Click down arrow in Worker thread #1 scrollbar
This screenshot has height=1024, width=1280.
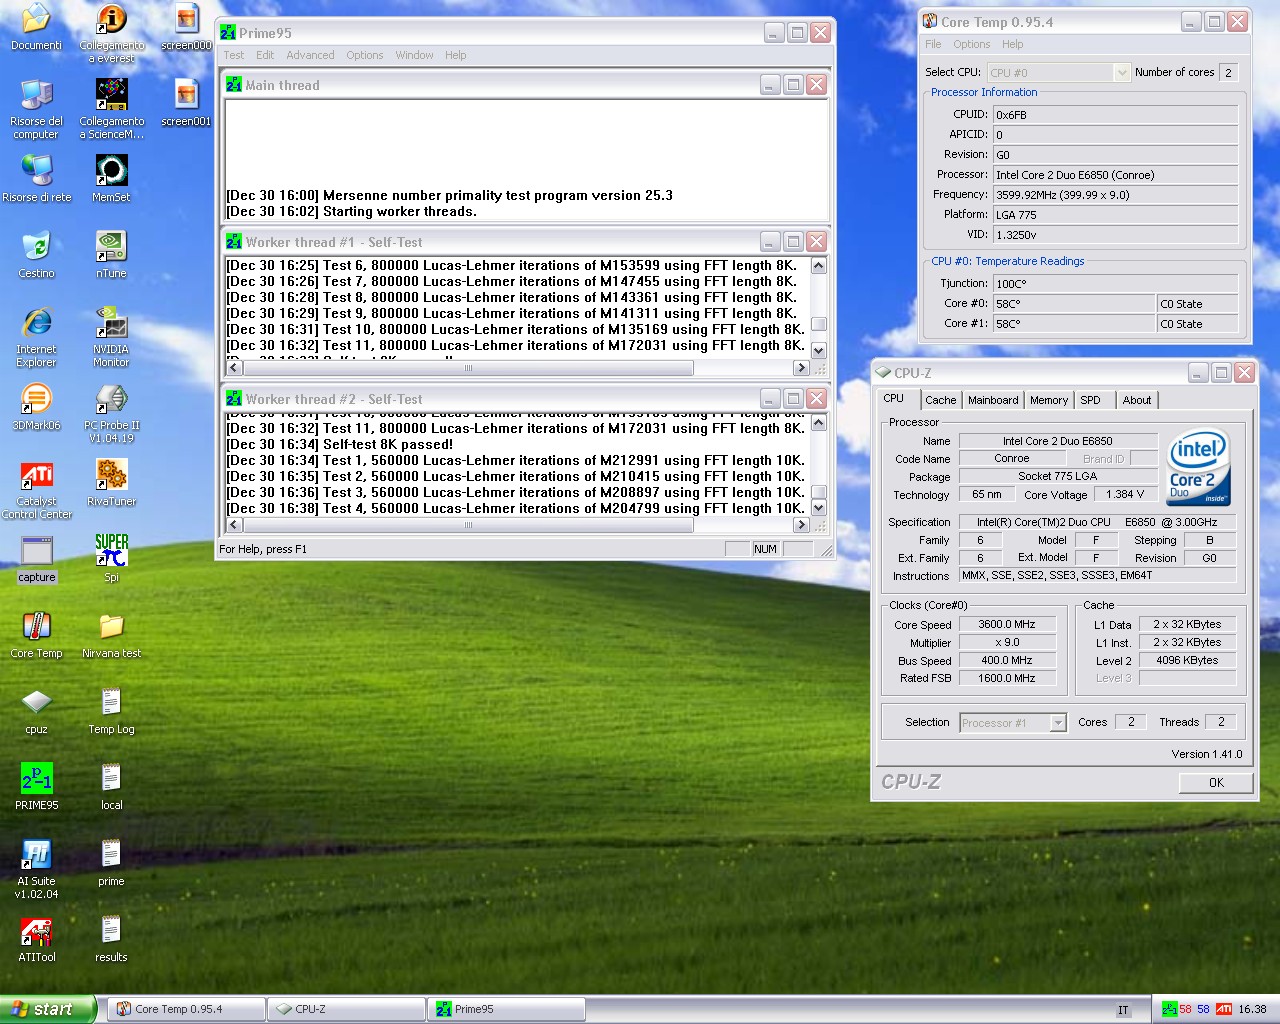[x=818, y=350]
